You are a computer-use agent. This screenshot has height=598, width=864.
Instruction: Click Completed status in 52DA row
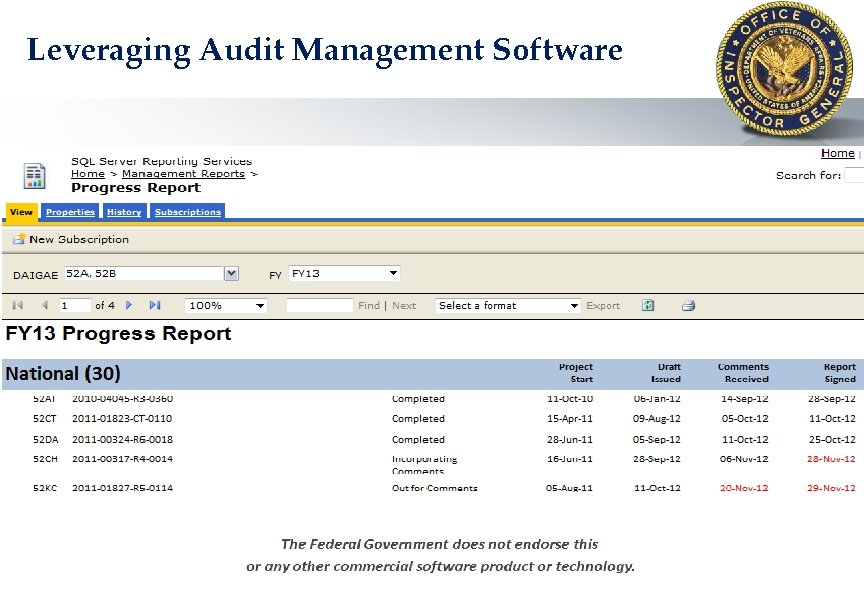coord(418,439)
